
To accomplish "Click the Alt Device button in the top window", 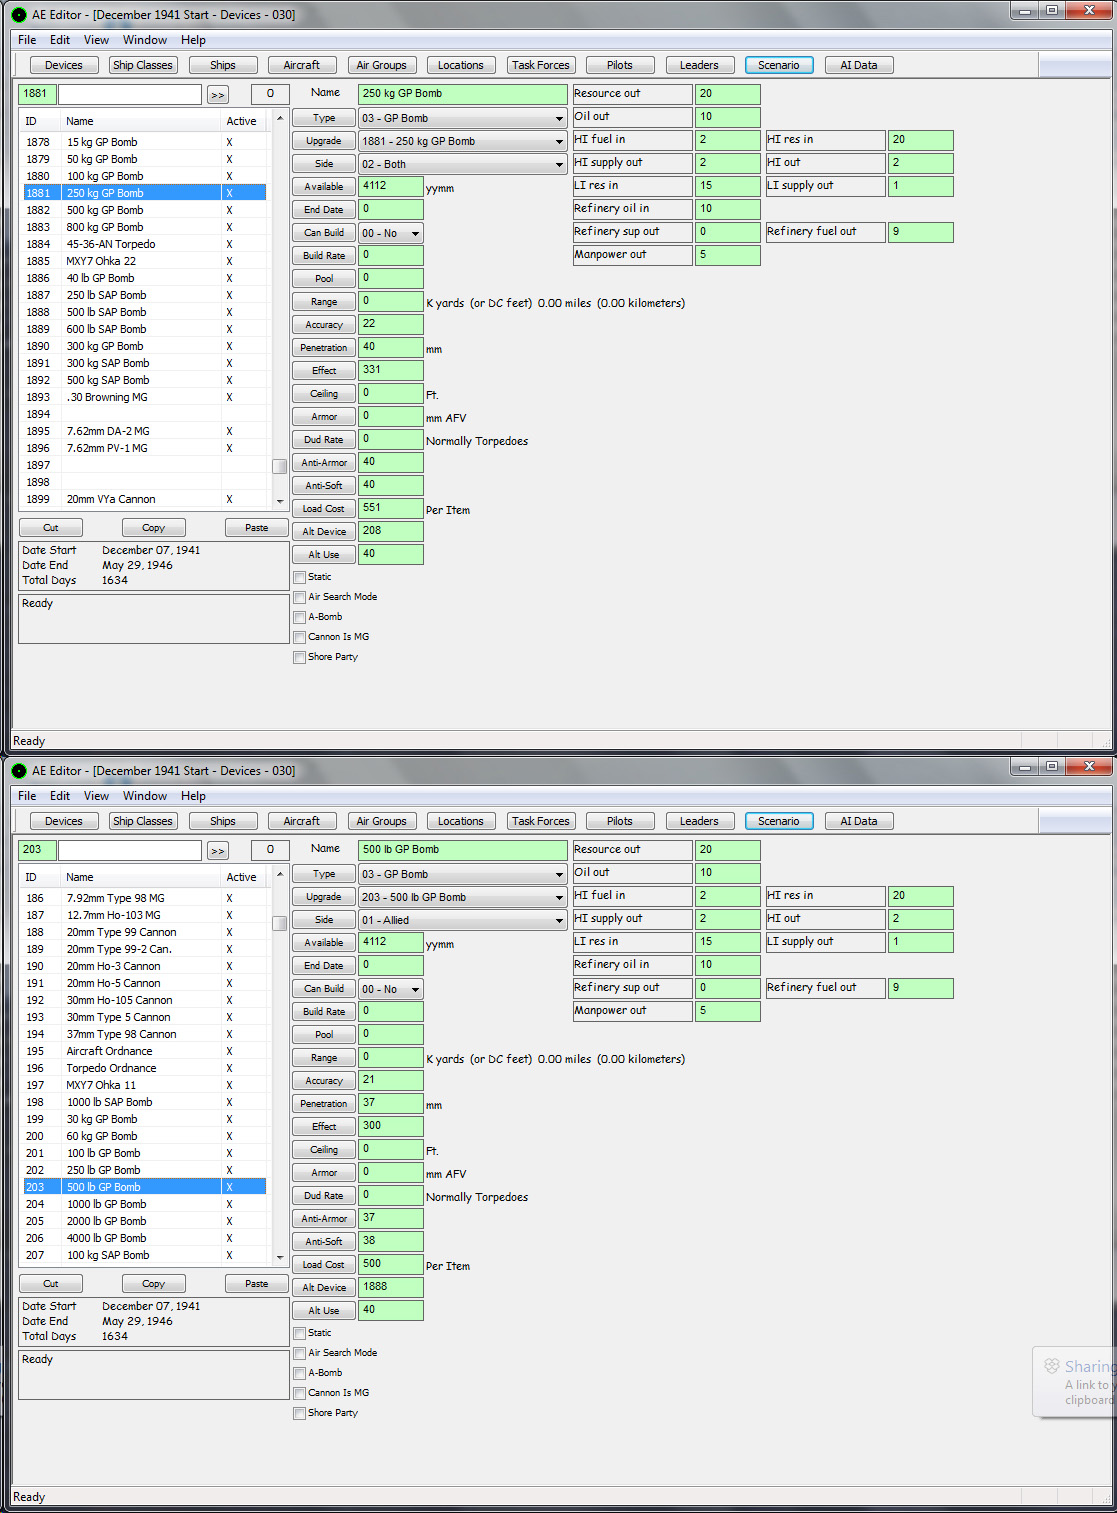I will pyautogui.click(x=324, y=532).
